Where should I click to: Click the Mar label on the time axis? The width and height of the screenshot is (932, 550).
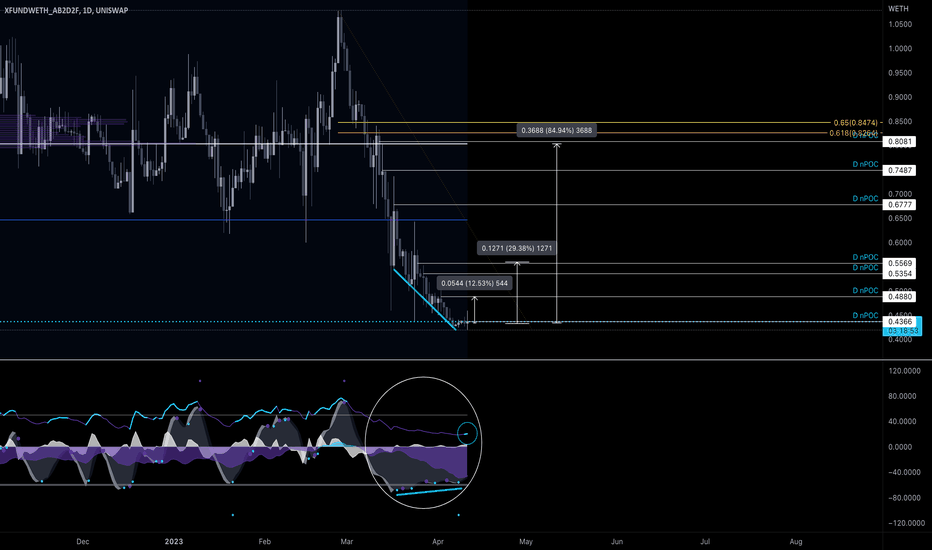tap(347, 542)
